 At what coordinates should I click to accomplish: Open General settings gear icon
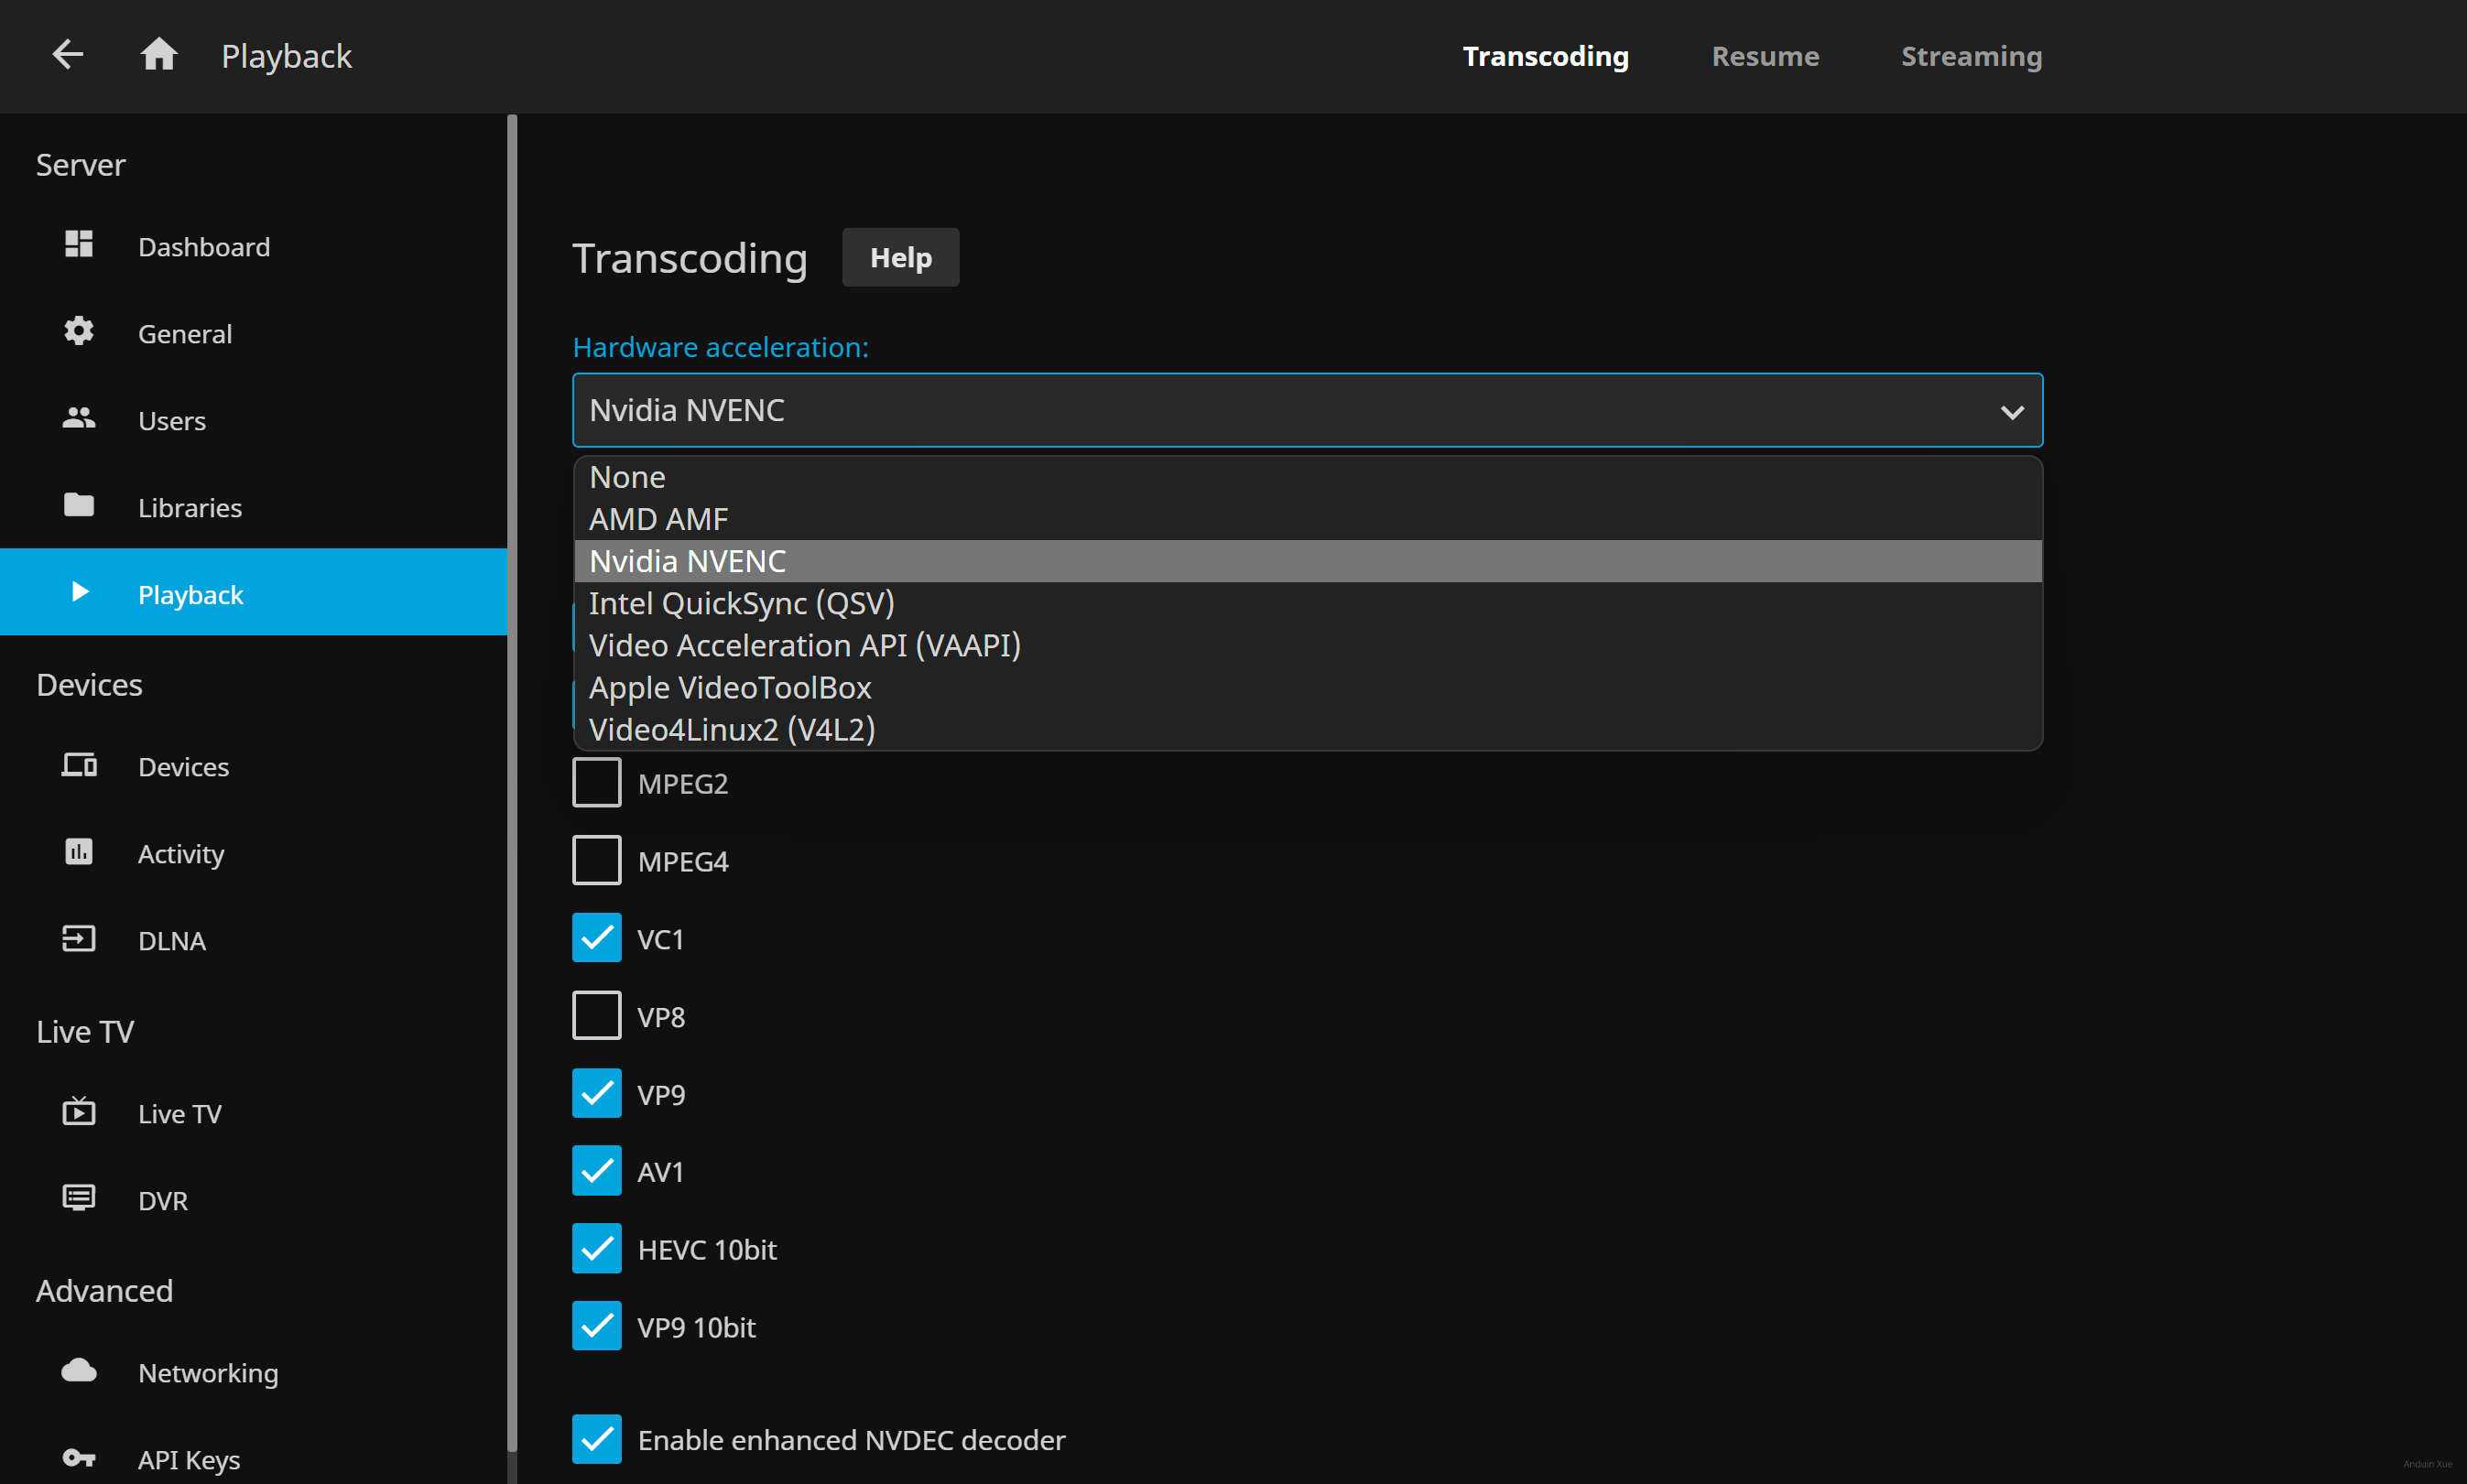click(79, 332)
